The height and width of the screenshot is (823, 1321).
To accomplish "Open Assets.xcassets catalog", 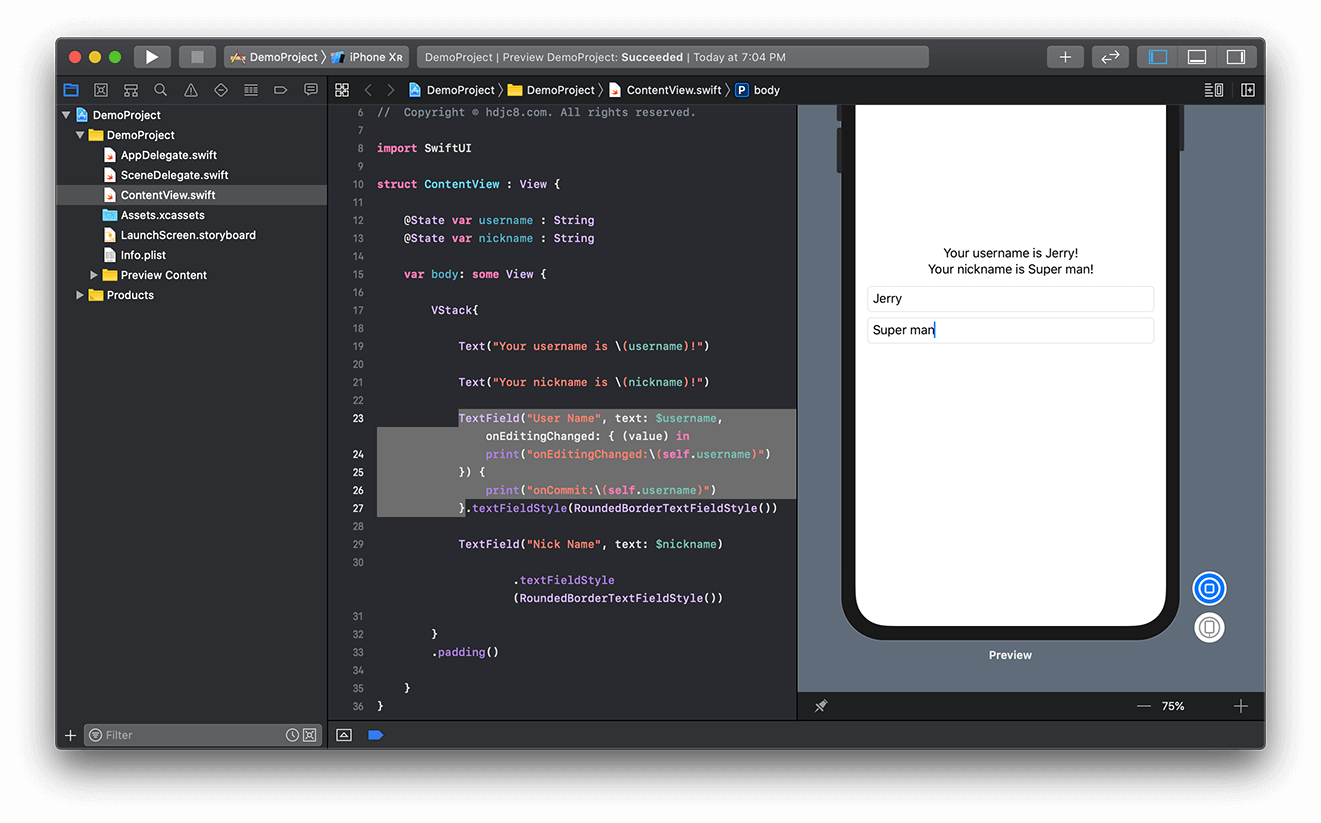I will click(162, 215).
